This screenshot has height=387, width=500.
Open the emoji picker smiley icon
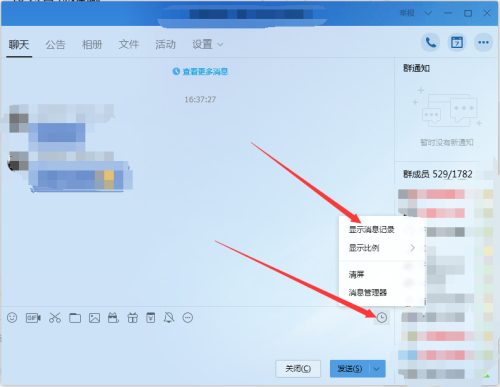click(12, 318)
